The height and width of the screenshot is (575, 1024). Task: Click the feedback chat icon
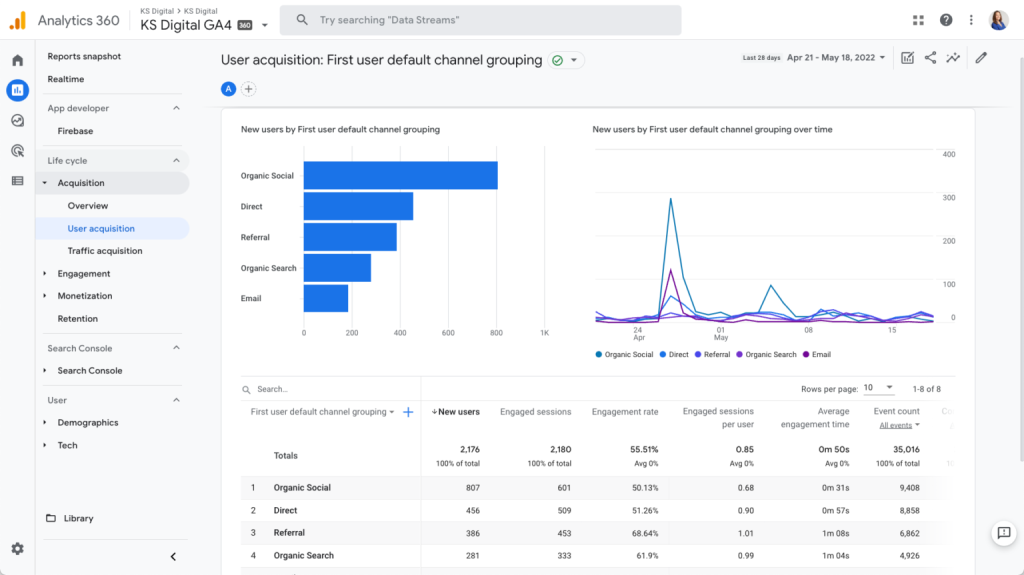(x=1002, y=533)
